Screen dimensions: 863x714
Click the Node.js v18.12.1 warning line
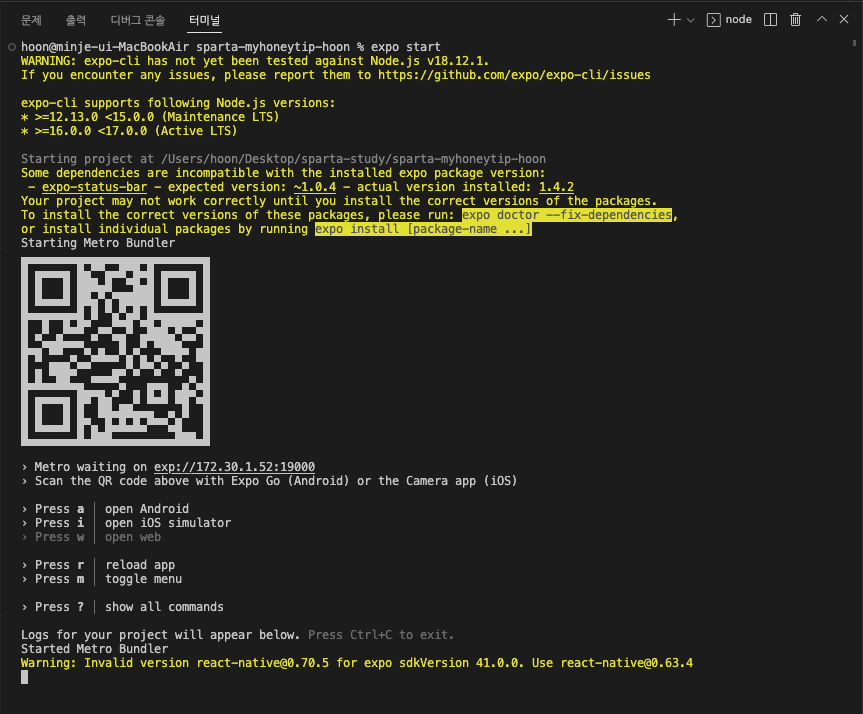[255, 61]
